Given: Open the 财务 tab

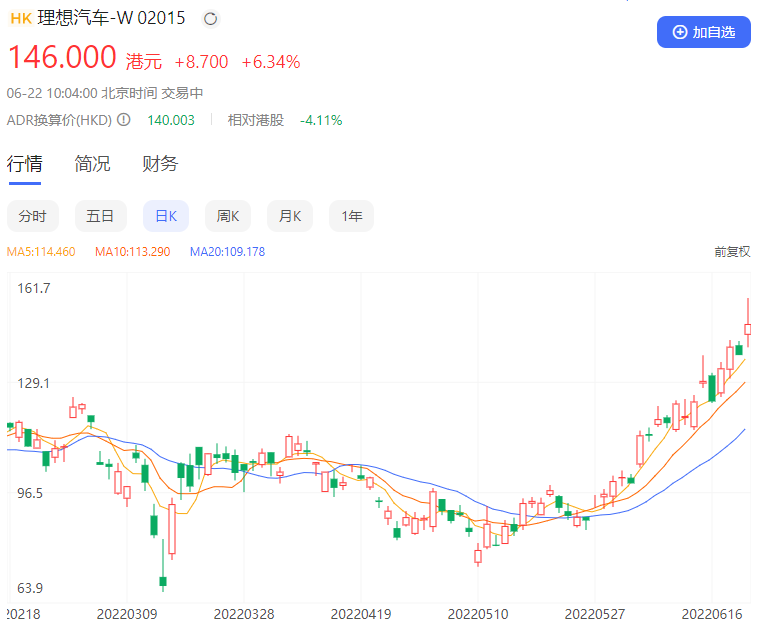Looking at the screenshot, I should pos(160,163).
